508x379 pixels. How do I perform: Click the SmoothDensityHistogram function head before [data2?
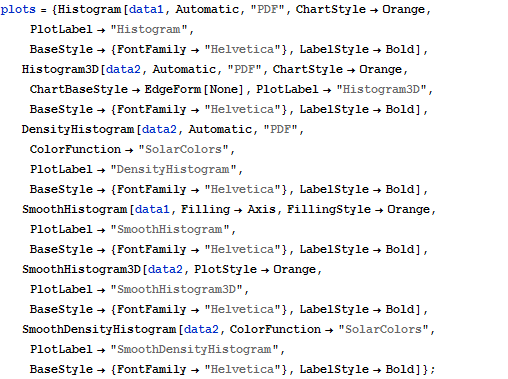click(x=99, y=329)
